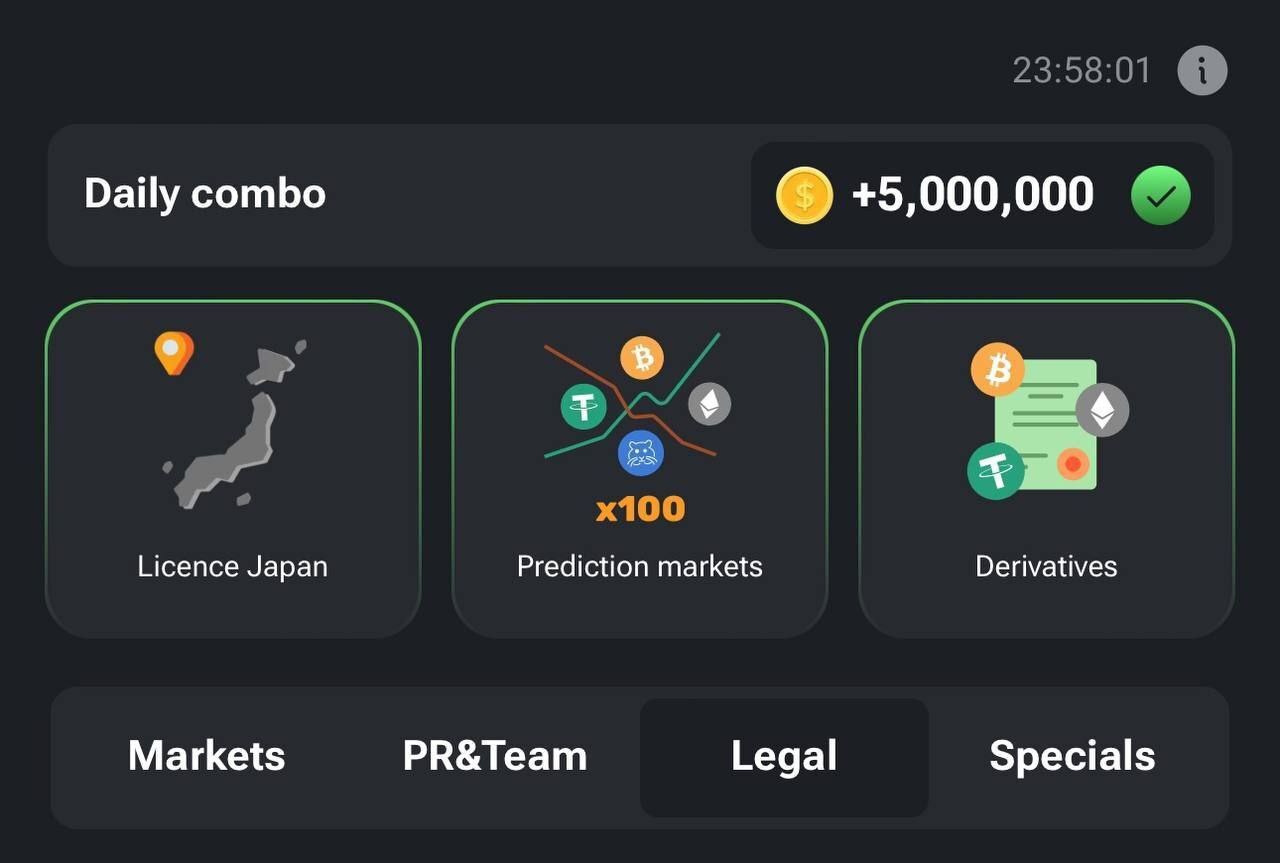
Task: Open the PR&Team tab
Action: tap(495, 756)
